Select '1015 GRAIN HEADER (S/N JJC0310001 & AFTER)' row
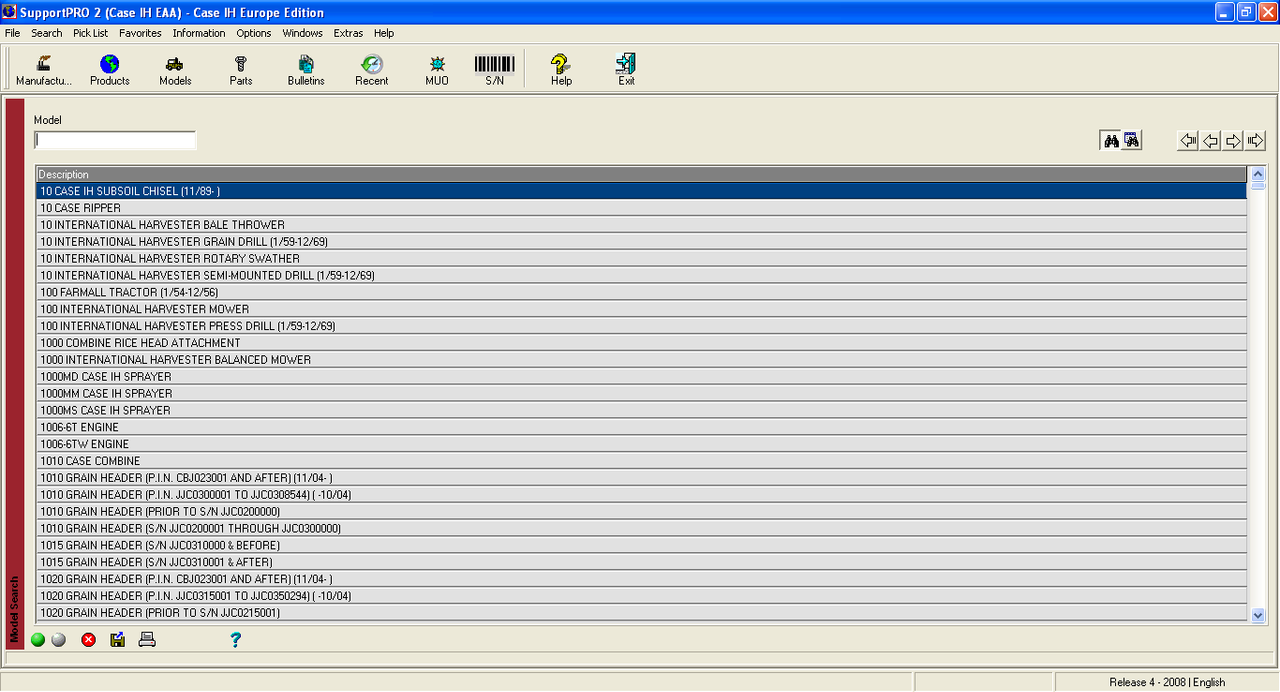The width and height of the screenshot is (1280, 692). point(642,562)
